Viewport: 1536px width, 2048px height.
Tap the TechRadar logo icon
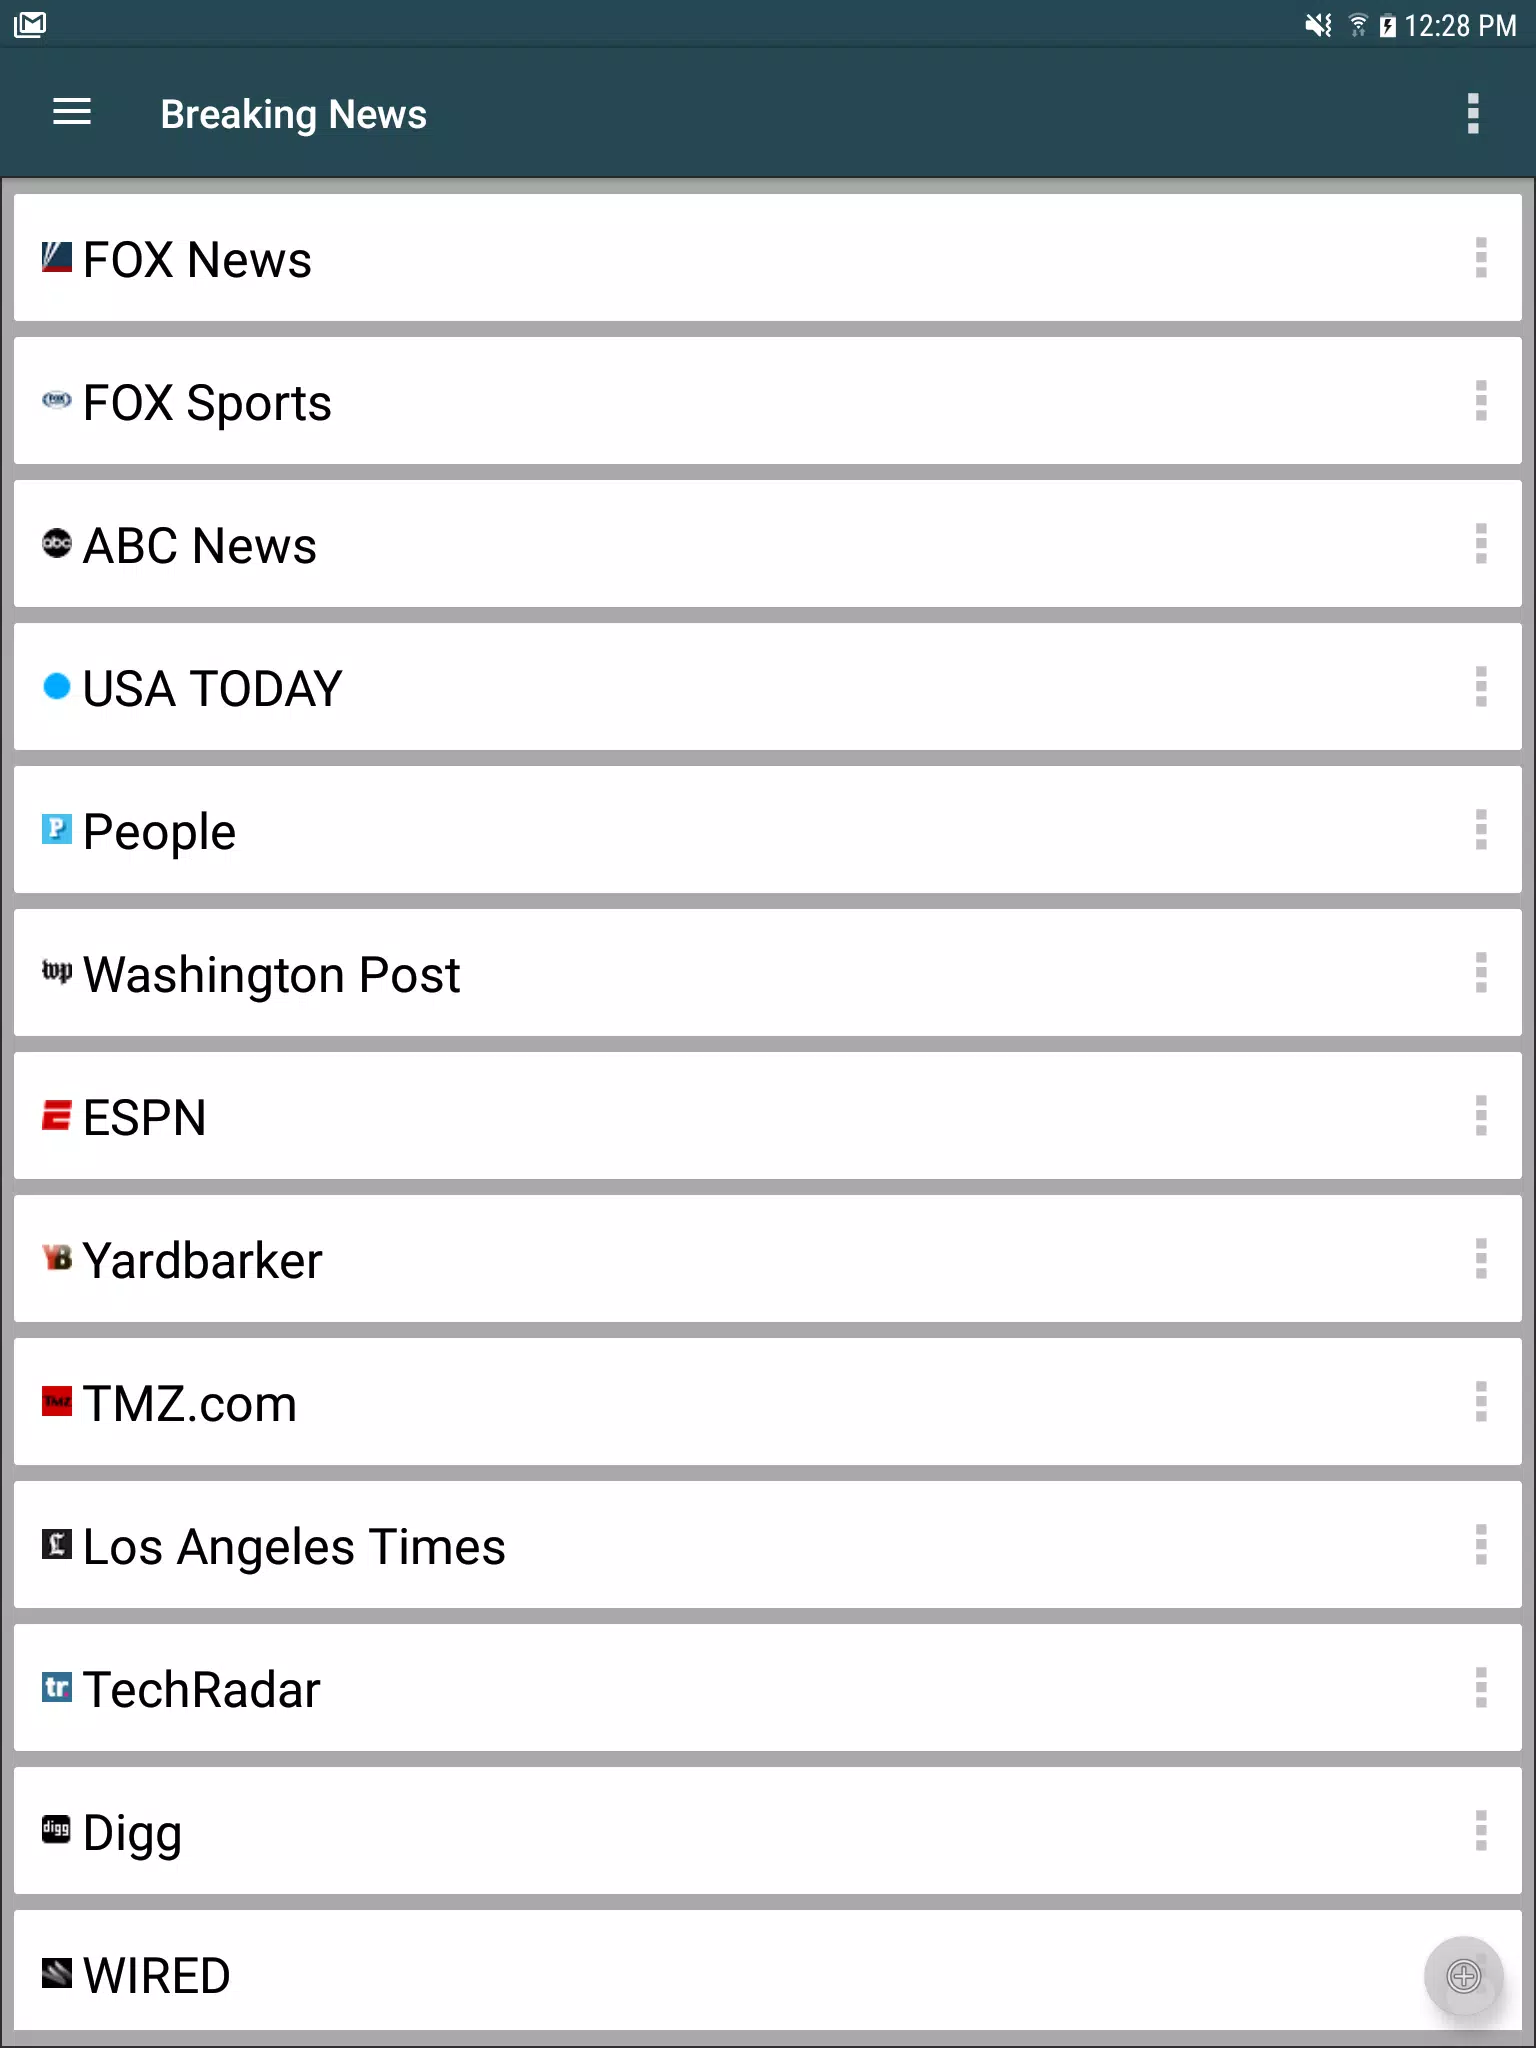click(57, 1688)
